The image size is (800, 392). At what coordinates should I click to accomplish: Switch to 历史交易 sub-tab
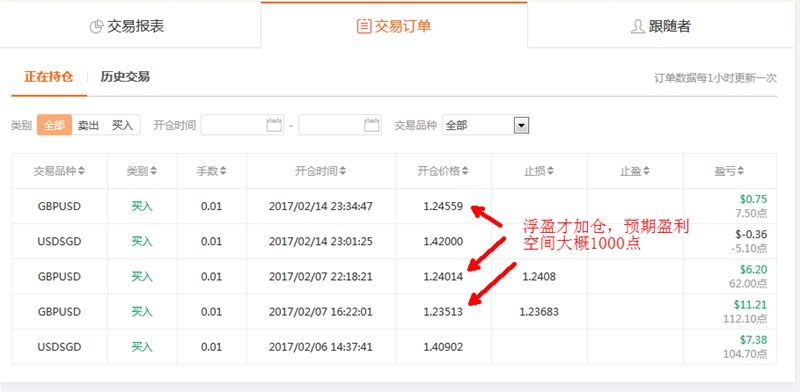[125, 77]
